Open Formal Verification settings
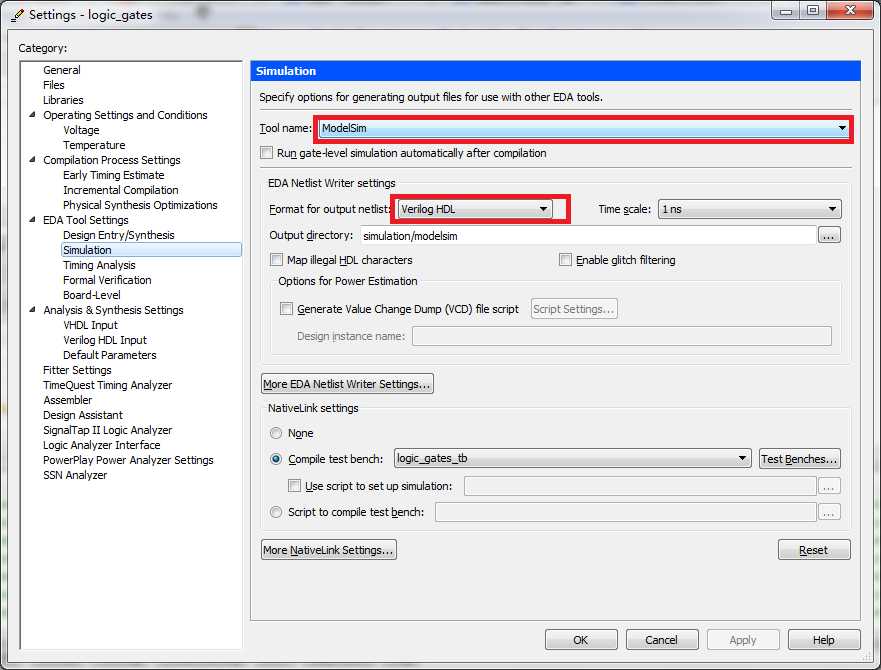 click(x=107, y=280)
